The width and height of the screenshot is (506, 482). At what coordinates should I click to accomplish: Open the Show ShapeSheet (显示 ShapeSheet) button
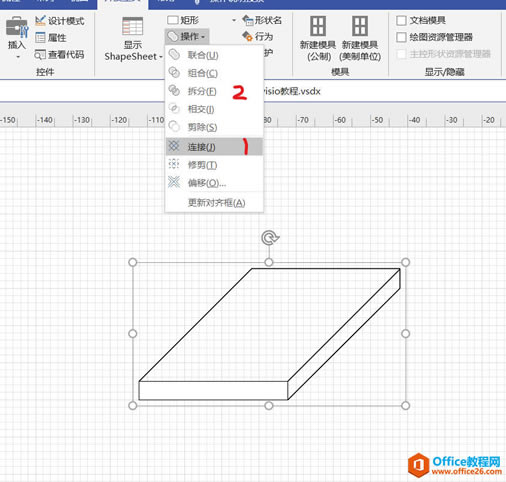pos(133,39)
